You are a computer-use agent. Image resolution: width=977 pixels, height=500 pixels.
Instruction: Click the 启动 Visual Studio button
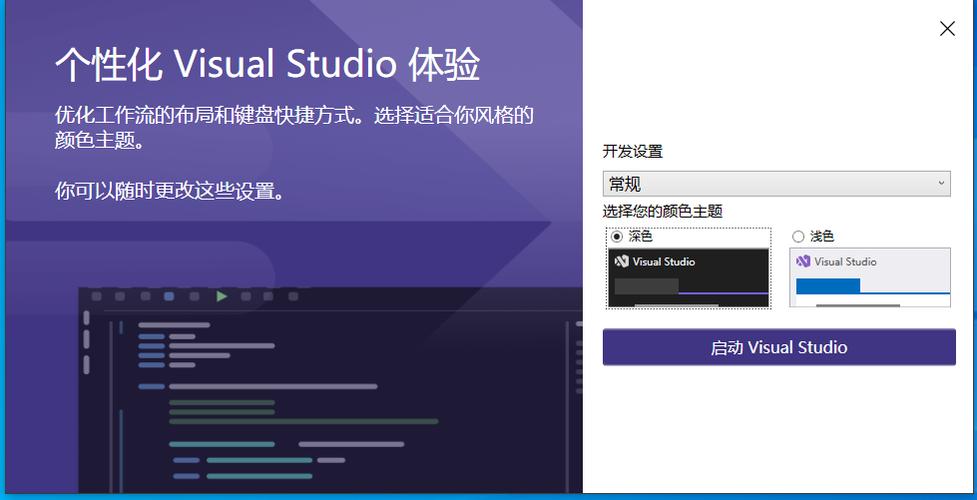pyautogui.click(x=779, y=347)
